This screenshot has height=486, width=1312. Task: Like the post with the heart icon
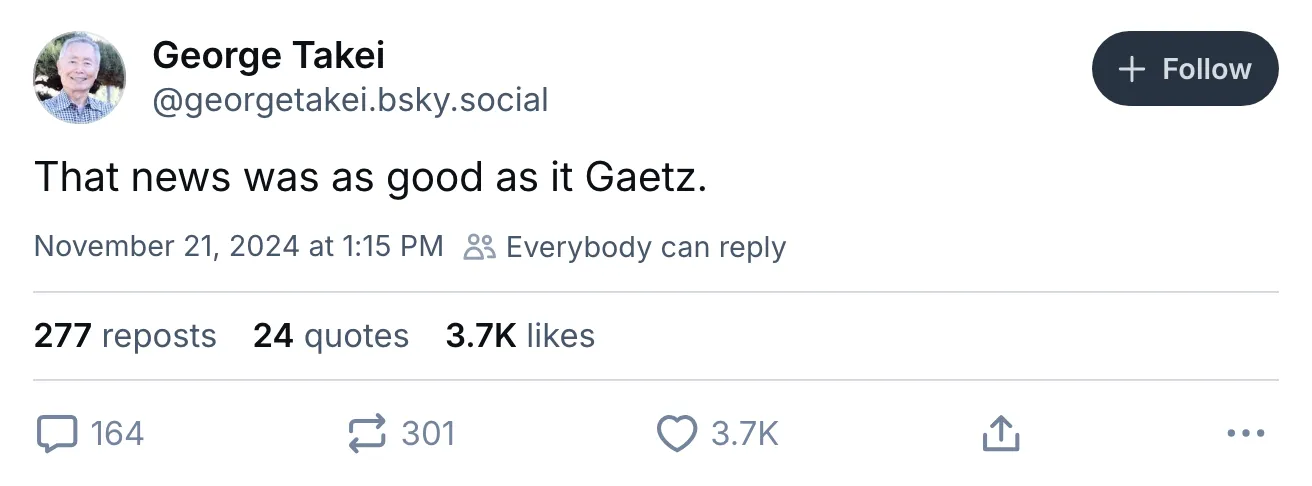[x=677, y=434]
